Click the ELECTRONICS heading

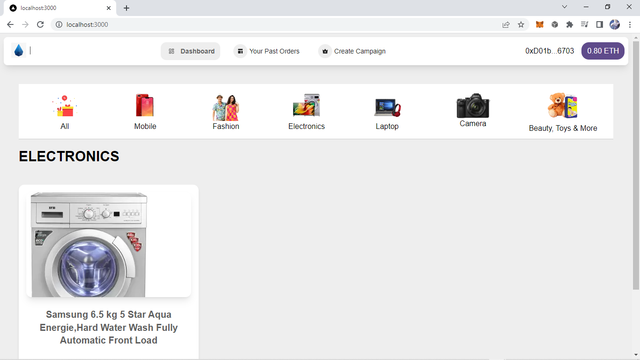(69, 156)
